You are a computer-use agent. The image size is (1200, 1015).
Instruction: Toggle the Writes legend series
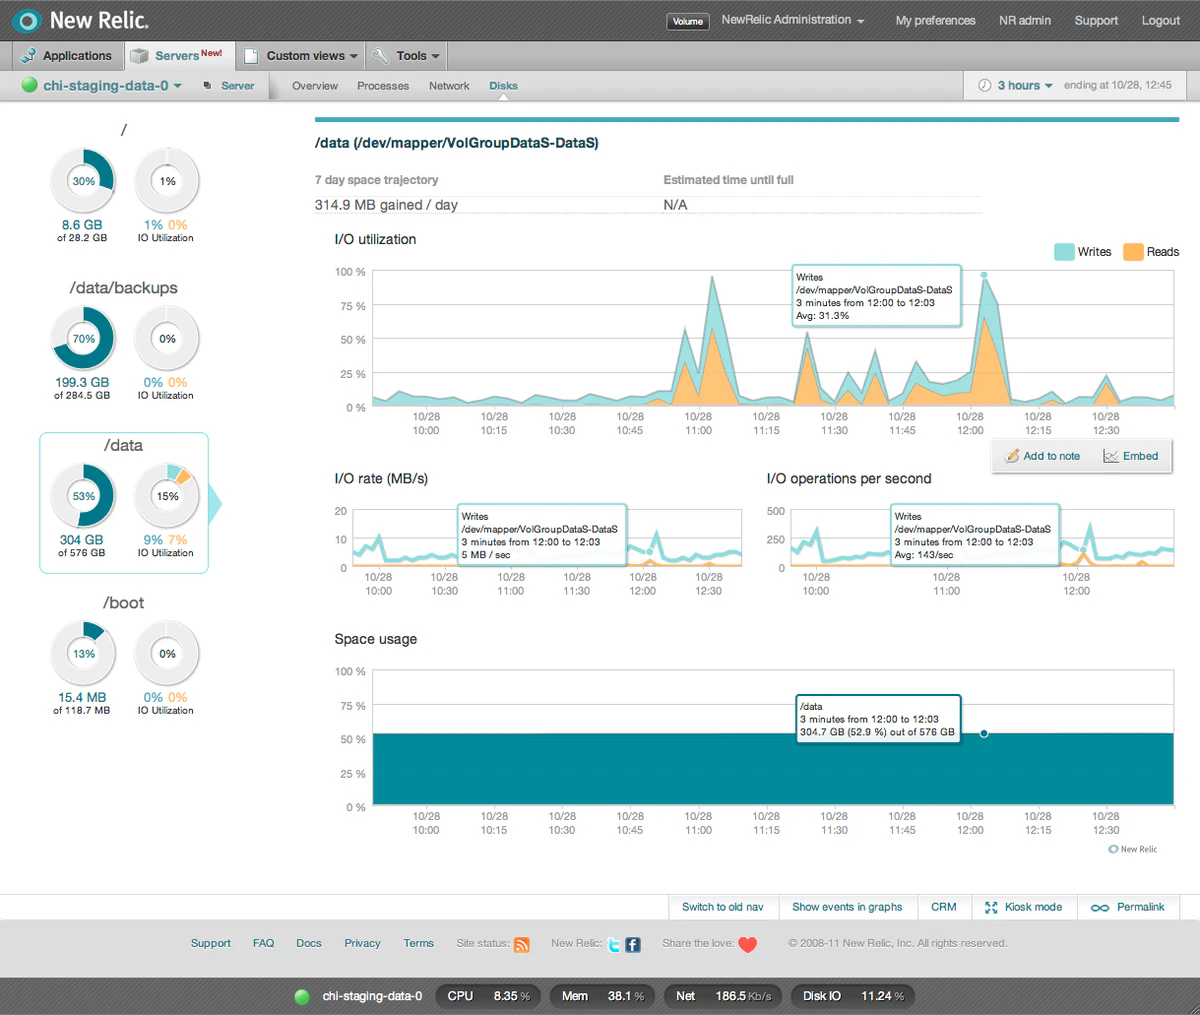tap(1083, 252)
